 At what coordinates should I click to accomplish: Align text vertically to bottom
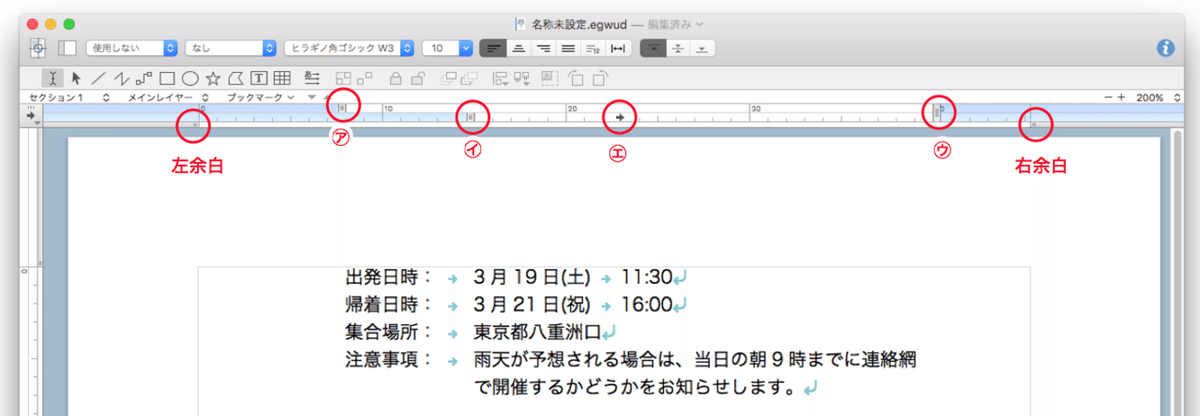pyautogui.click(x=702, y=47)
